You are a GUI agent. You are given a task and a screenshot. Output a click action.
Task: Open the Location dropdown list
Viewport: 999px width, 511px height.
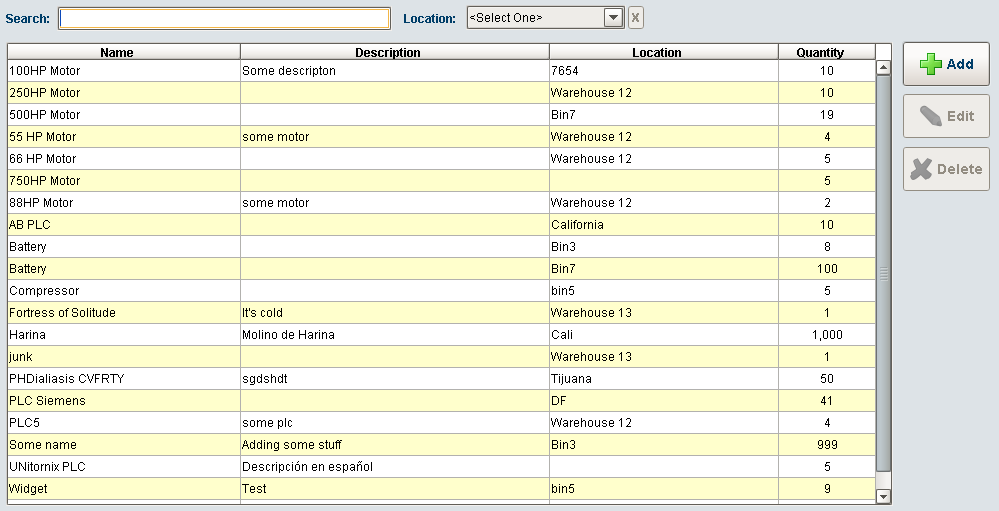(613, 18)
